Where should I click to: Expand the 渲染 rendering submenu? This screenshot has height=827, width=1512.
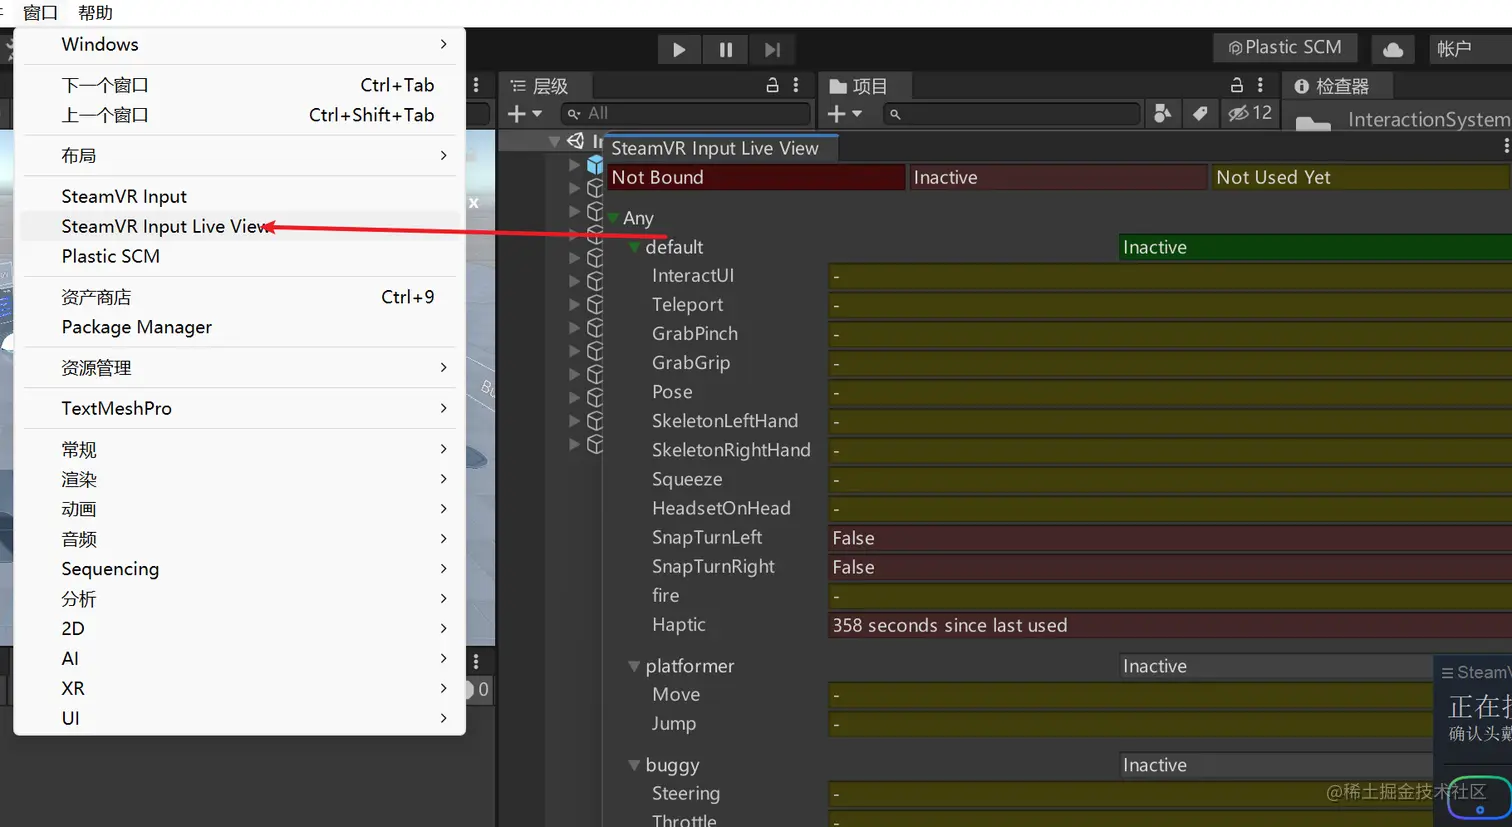click(240, 479)
